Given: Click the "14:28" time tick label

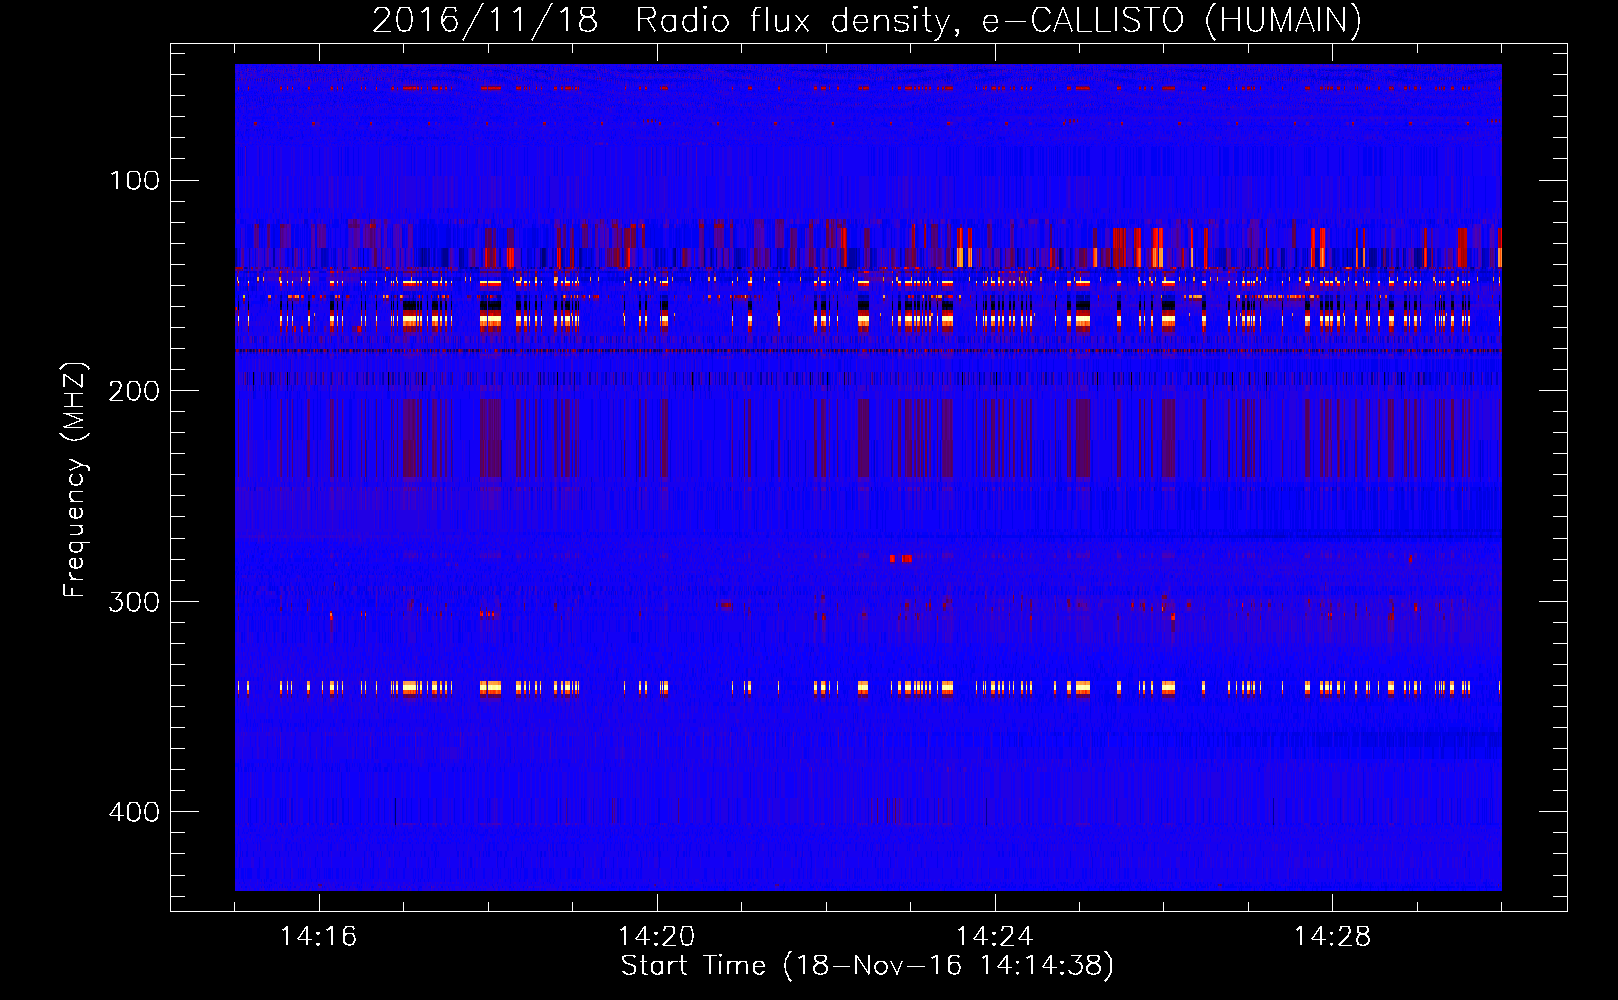Looking at the screenshot, I should coord(1332,936).
